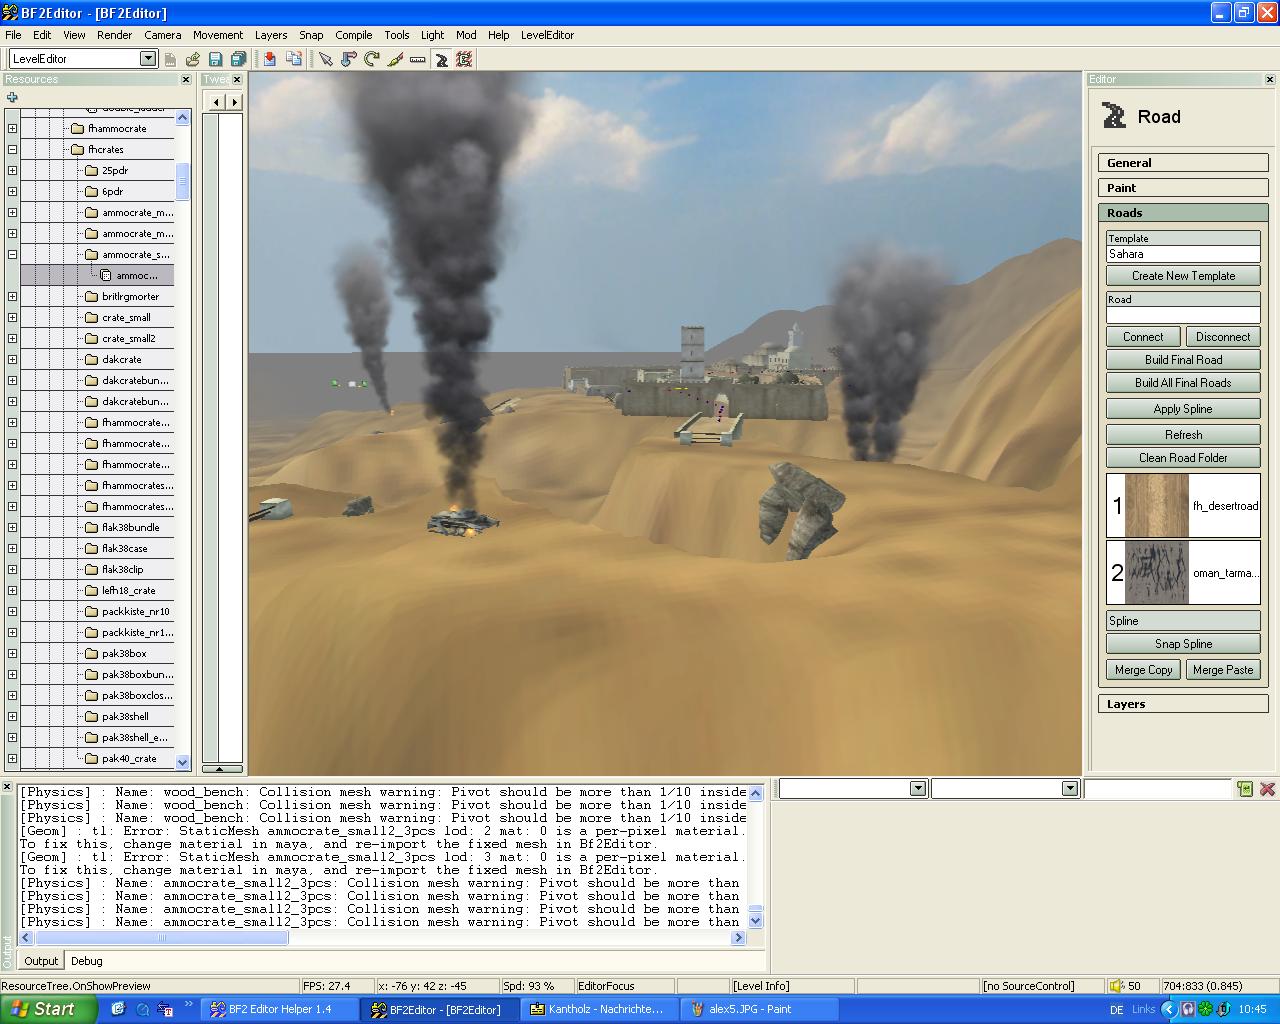1280x1024 pixels.
Task: Select fh_desertroad texture thumbnail
Action: click(x=1157, y=506)
